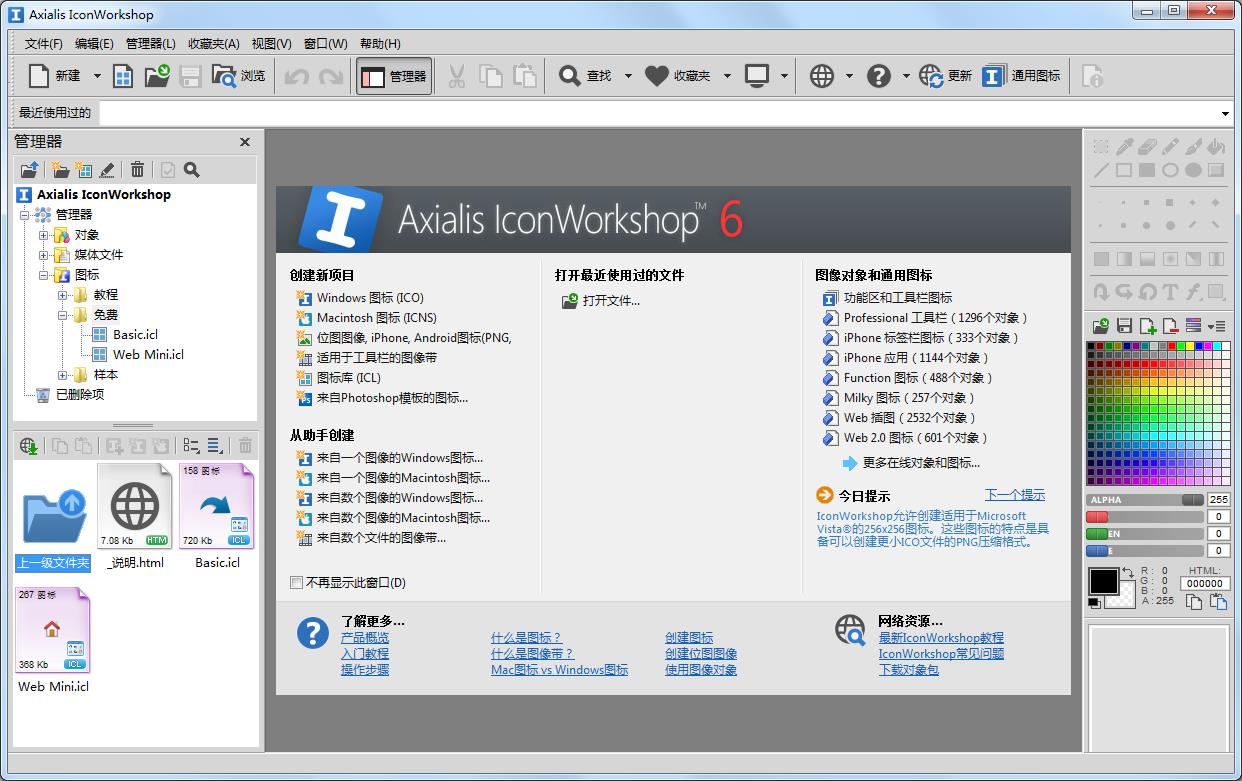Toggle the 管理器 button in the main toolbar
The height and width of the screenshot is (781, 1242).
point(393,75)
